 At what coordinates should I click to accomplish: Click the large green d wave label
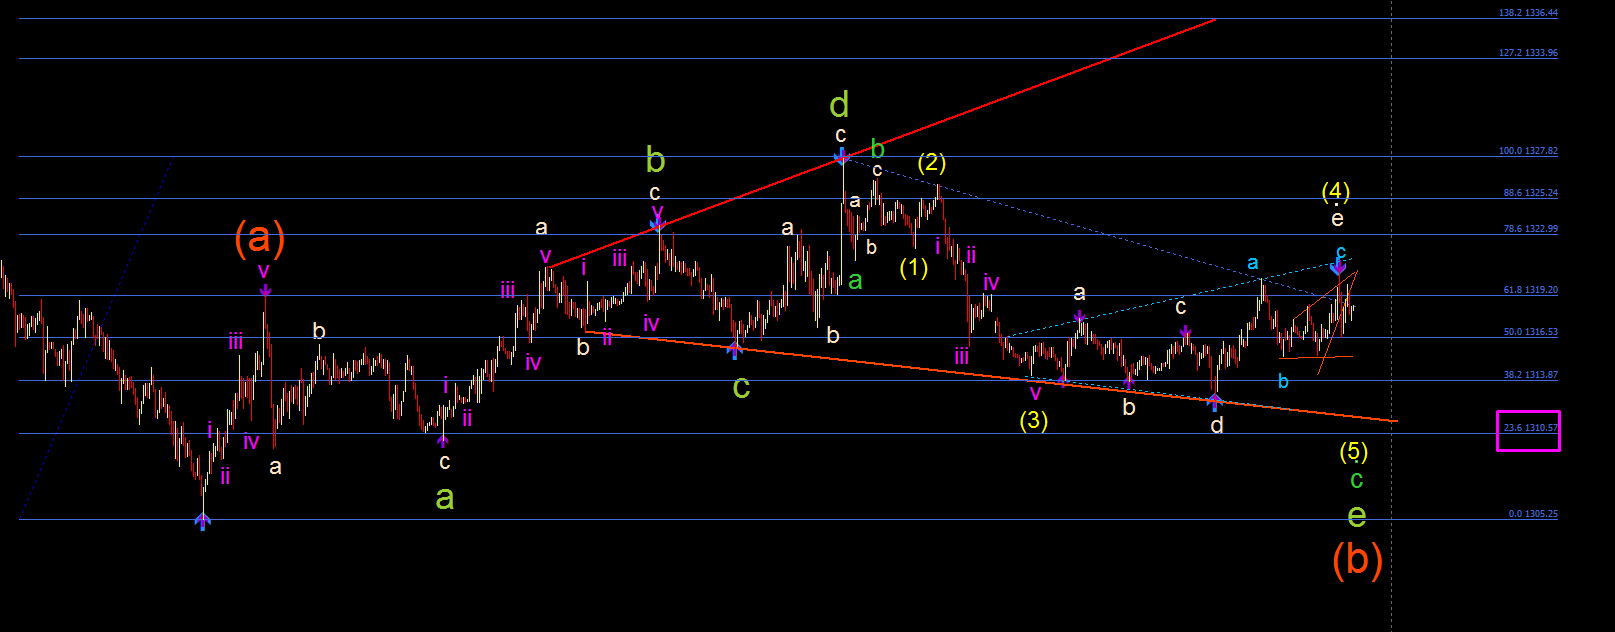tap(840, 104)
